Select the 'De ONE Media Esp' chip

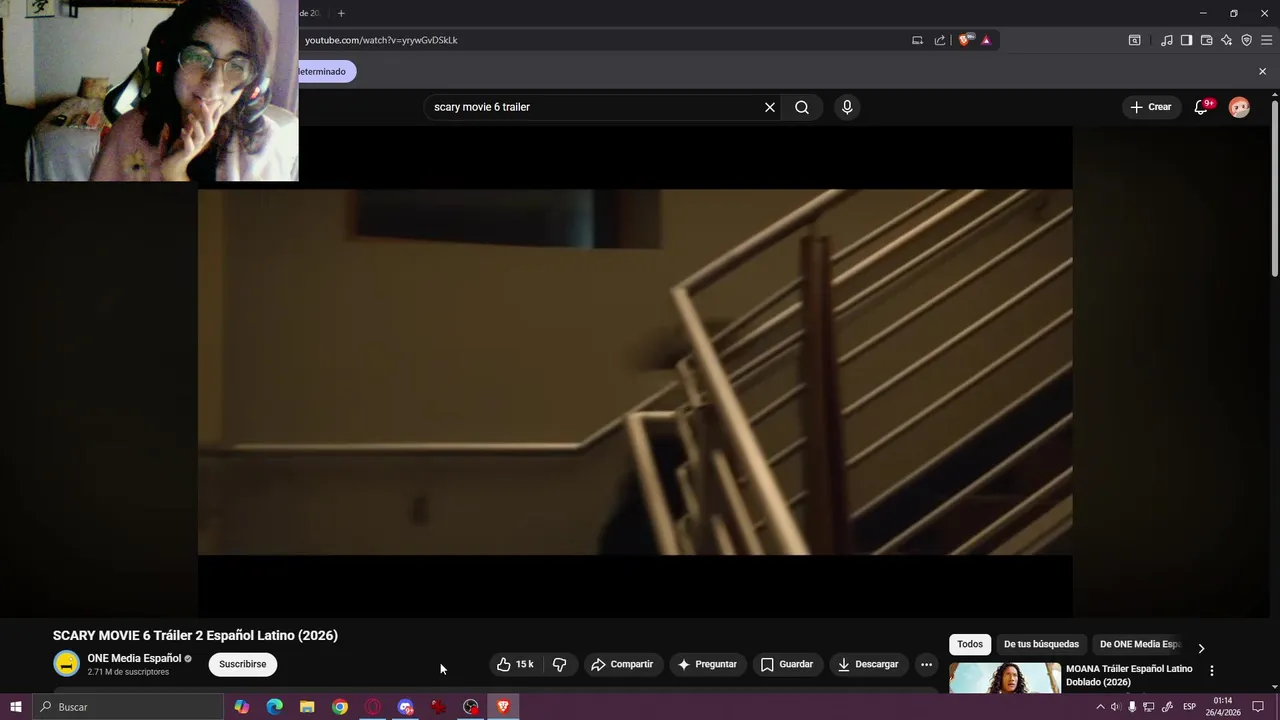(1140, 644)
